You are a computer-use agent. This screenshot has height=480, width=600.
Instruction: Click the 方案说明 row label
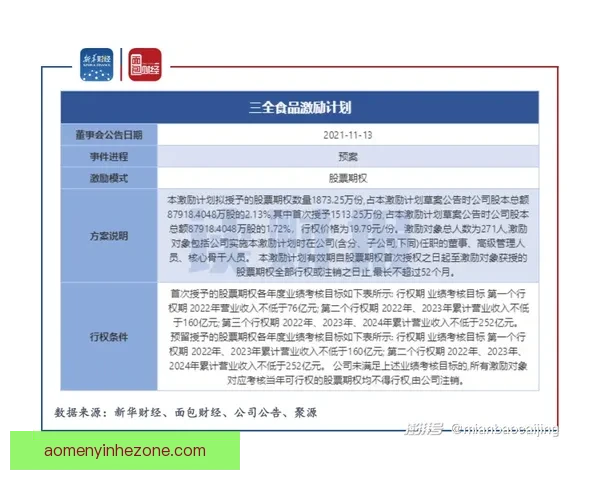[109, 236]
